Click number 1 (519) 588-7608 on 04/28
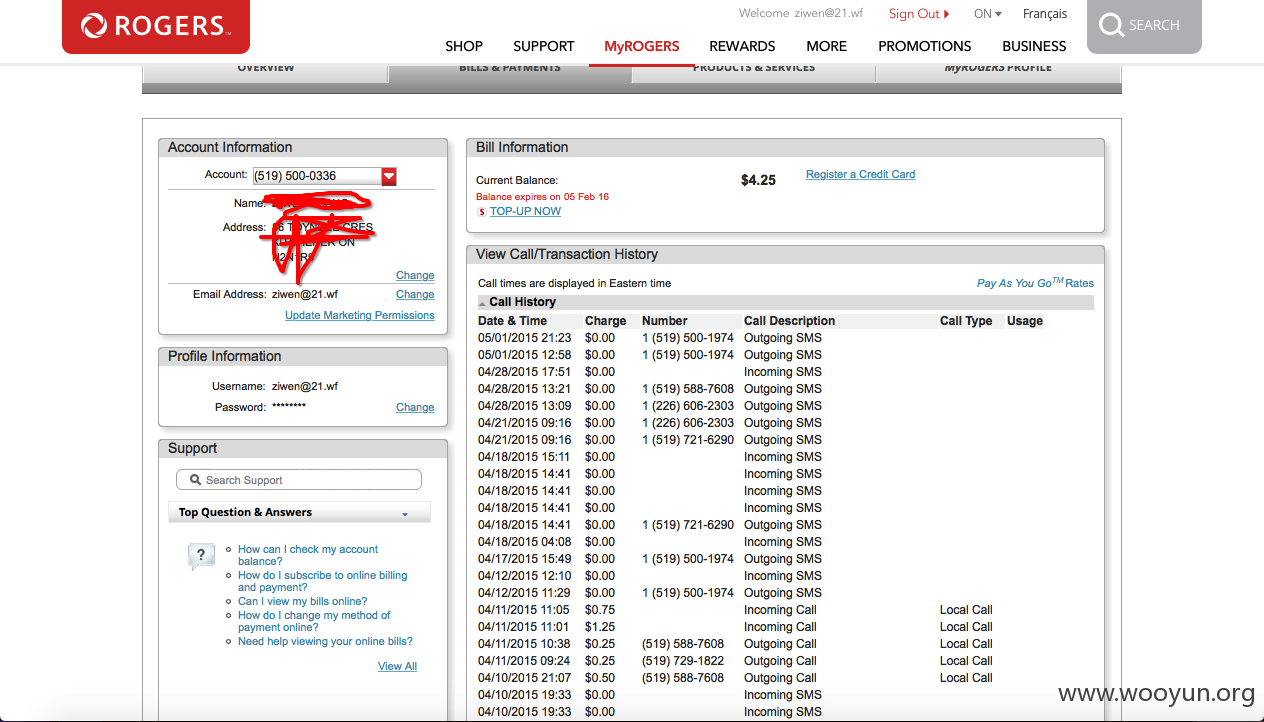1264x722 pixels. pyautogui.click(x=688, y=389)
